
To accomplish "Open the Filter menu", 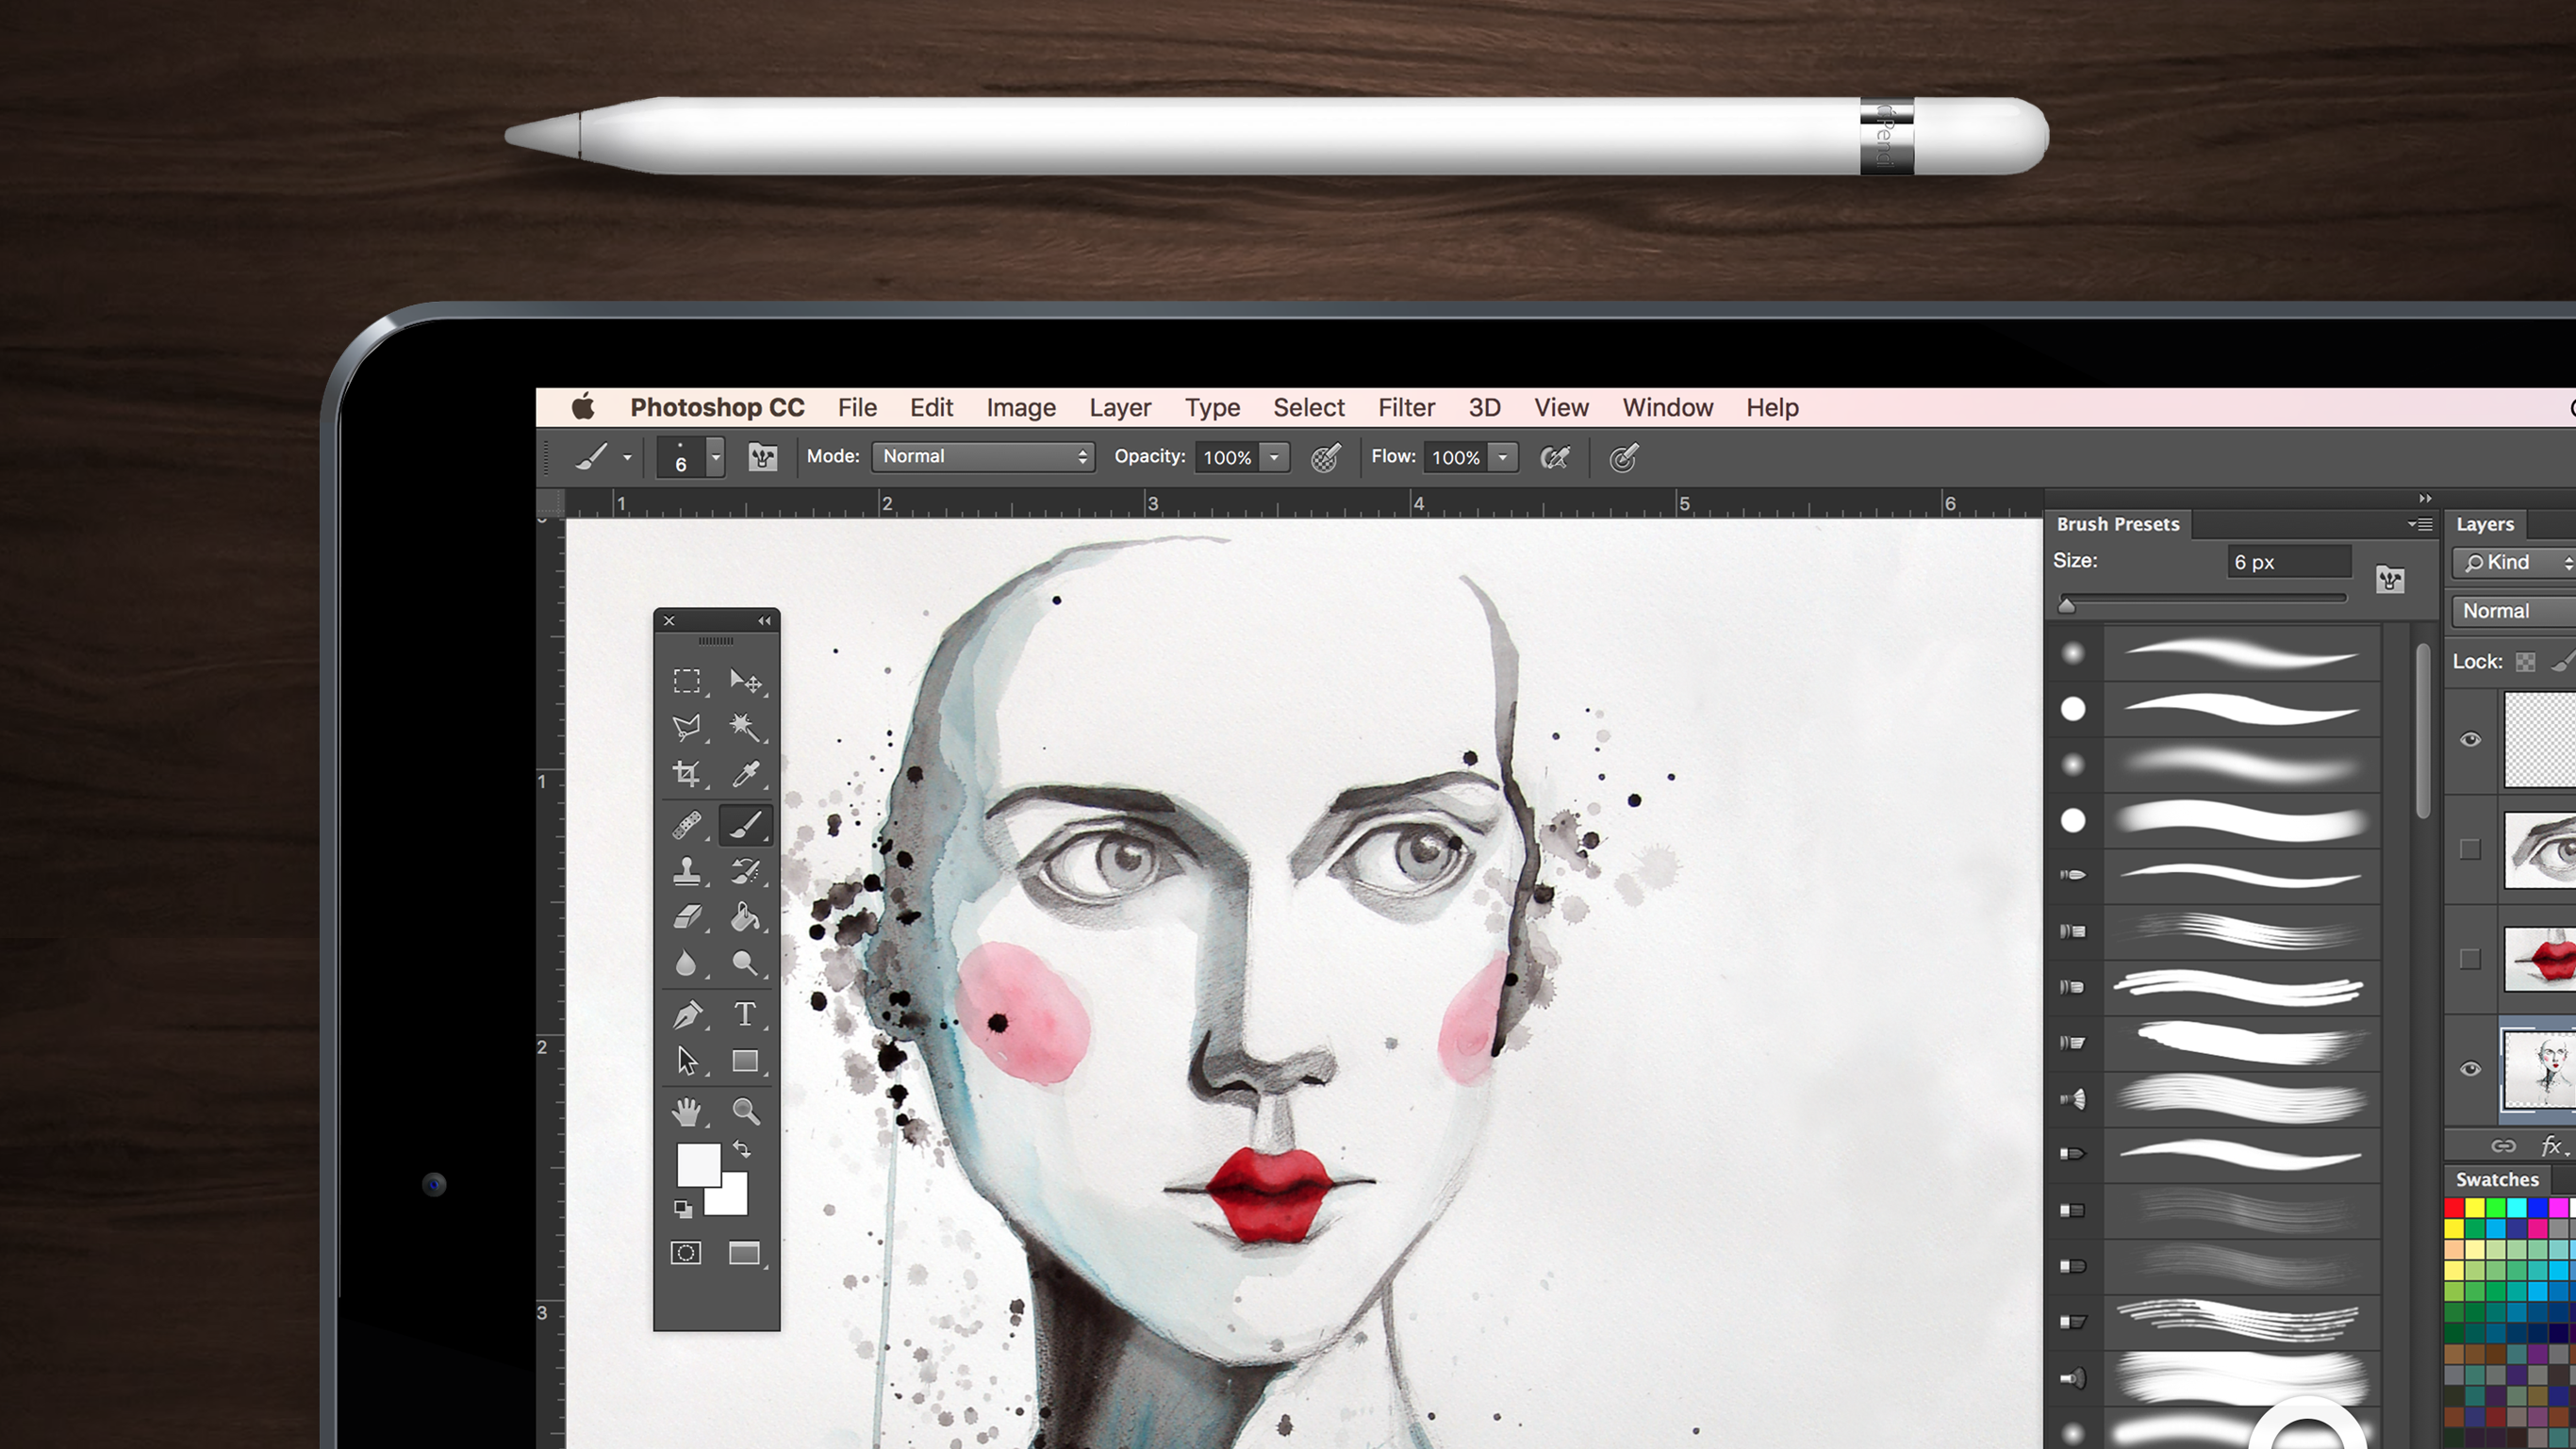I will click(1407, 407).
